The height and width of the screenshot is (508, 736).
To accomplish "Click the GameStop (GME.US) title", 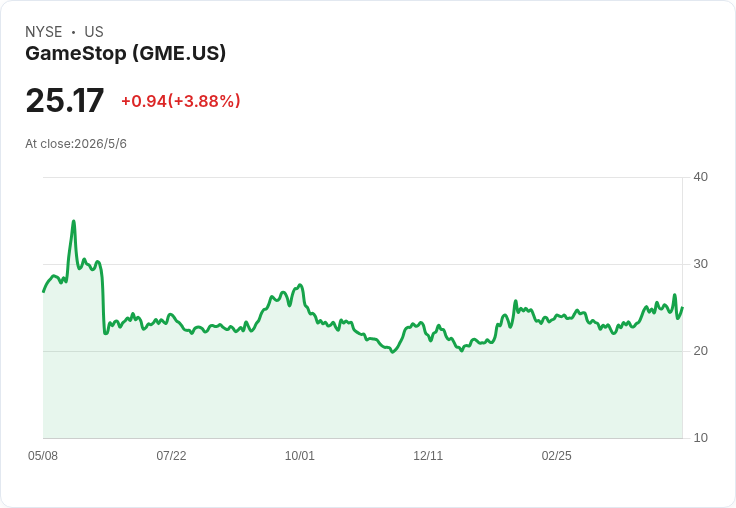I will (125, 54).
